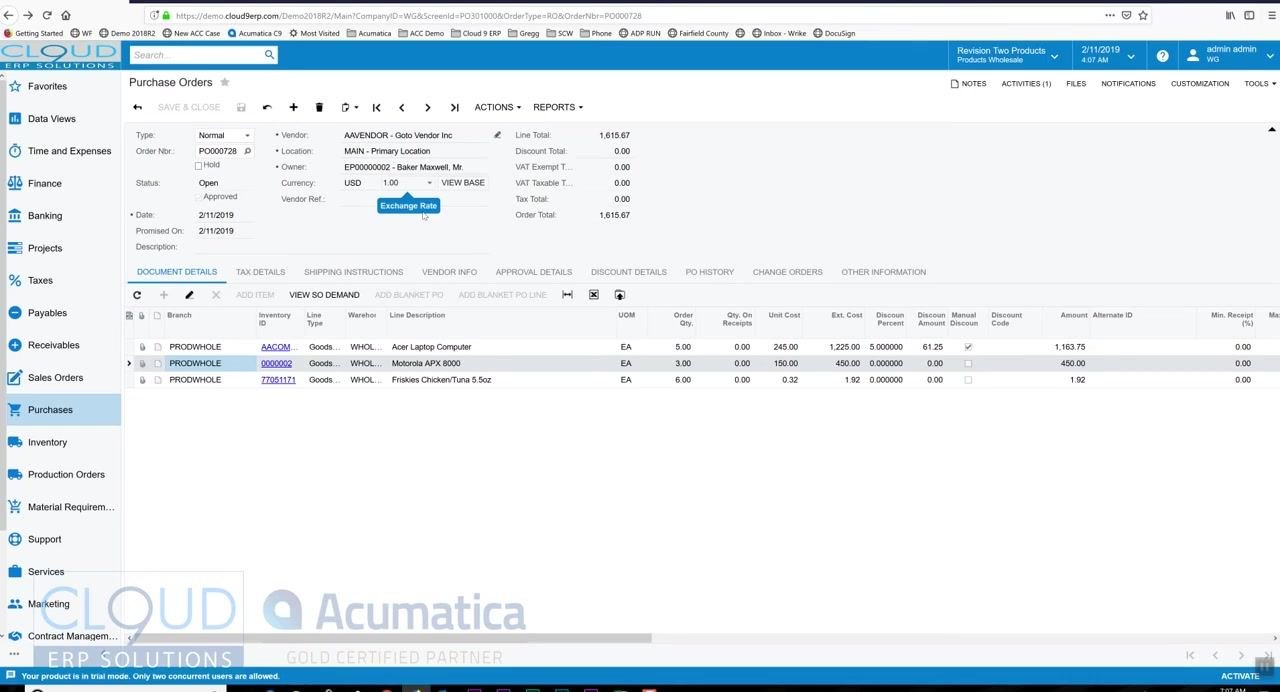This screenshot has width=1280, height=692.
Task: Open the Support module
Action: (44, 539)
